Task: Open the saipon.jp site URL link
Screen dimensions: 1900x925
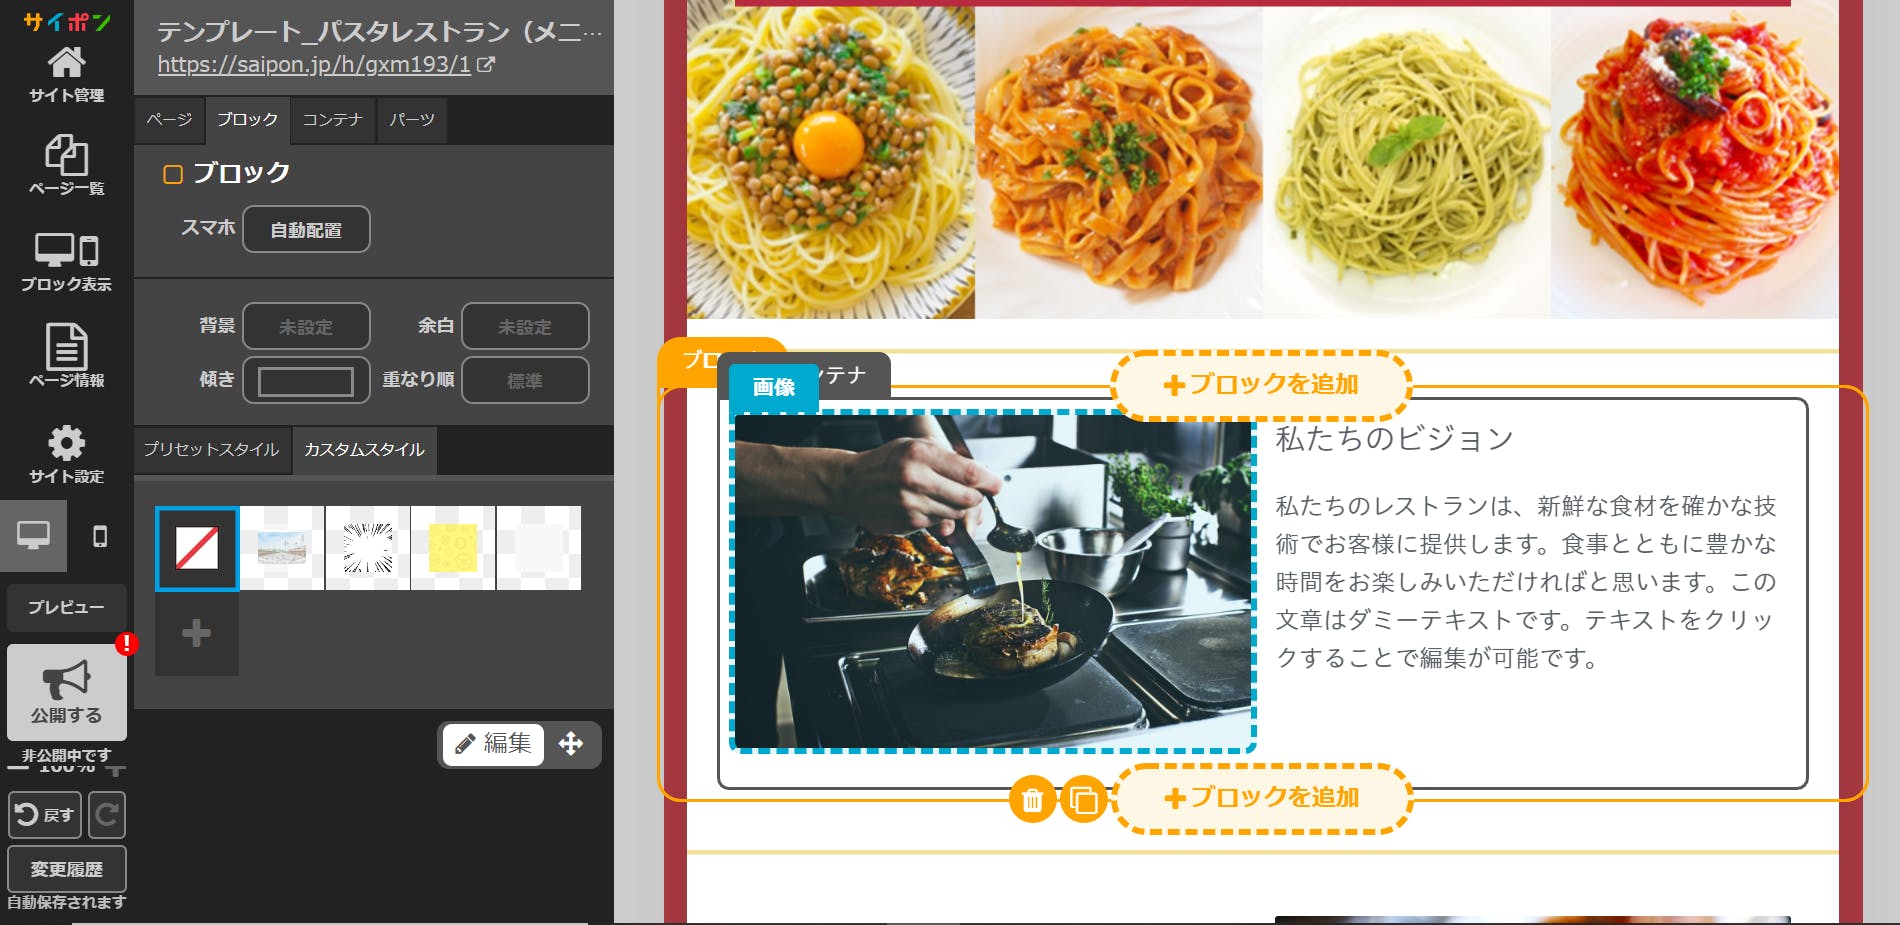Action: 314,65
